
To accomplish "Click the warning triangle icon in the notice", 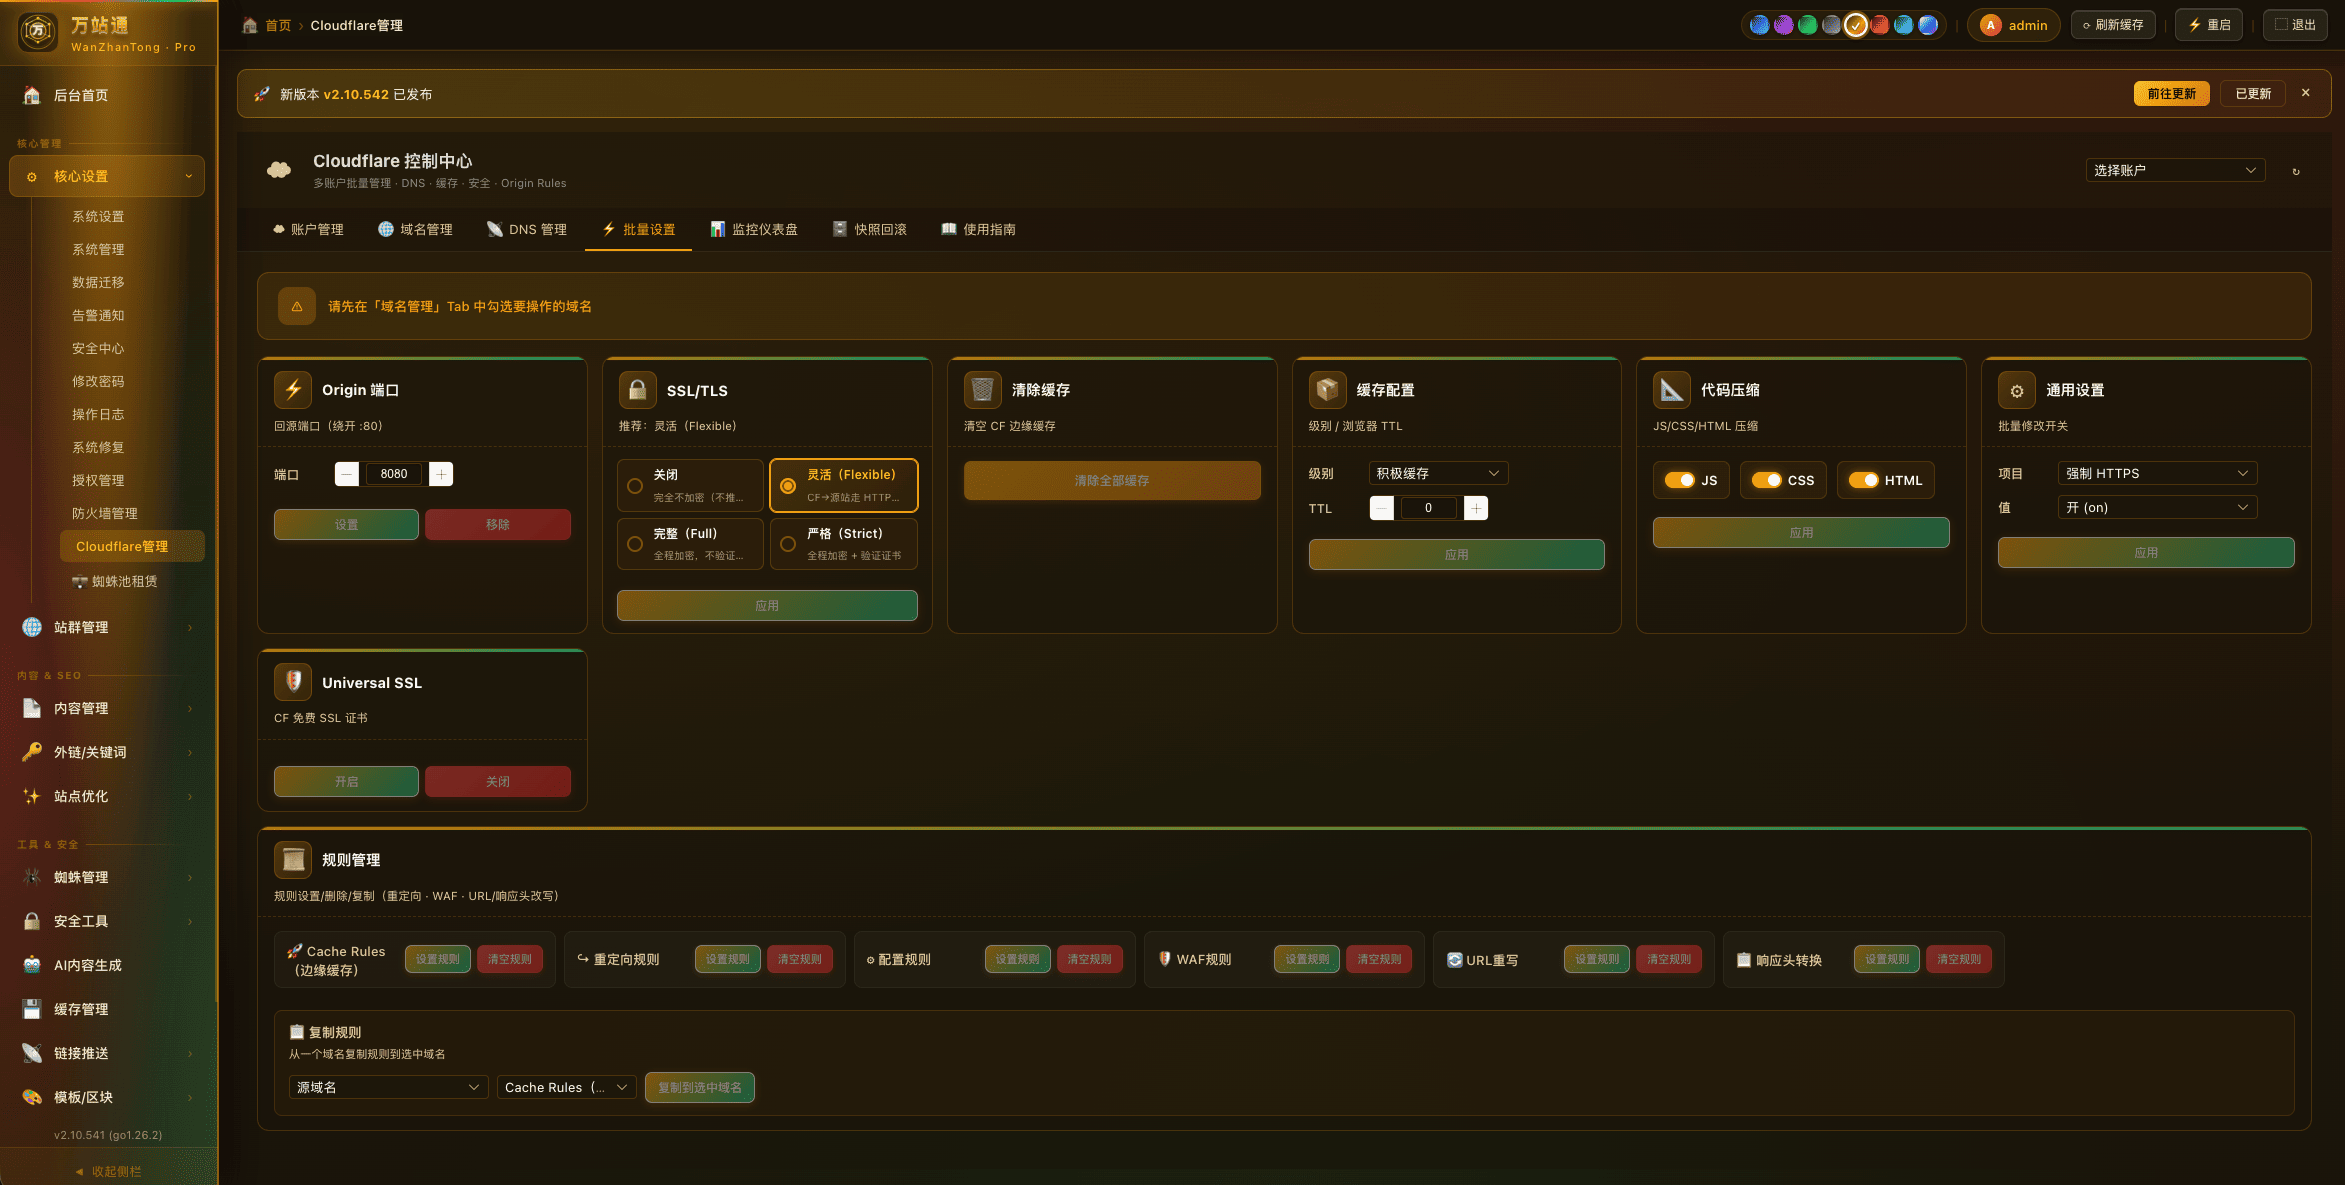I will 297,306.
